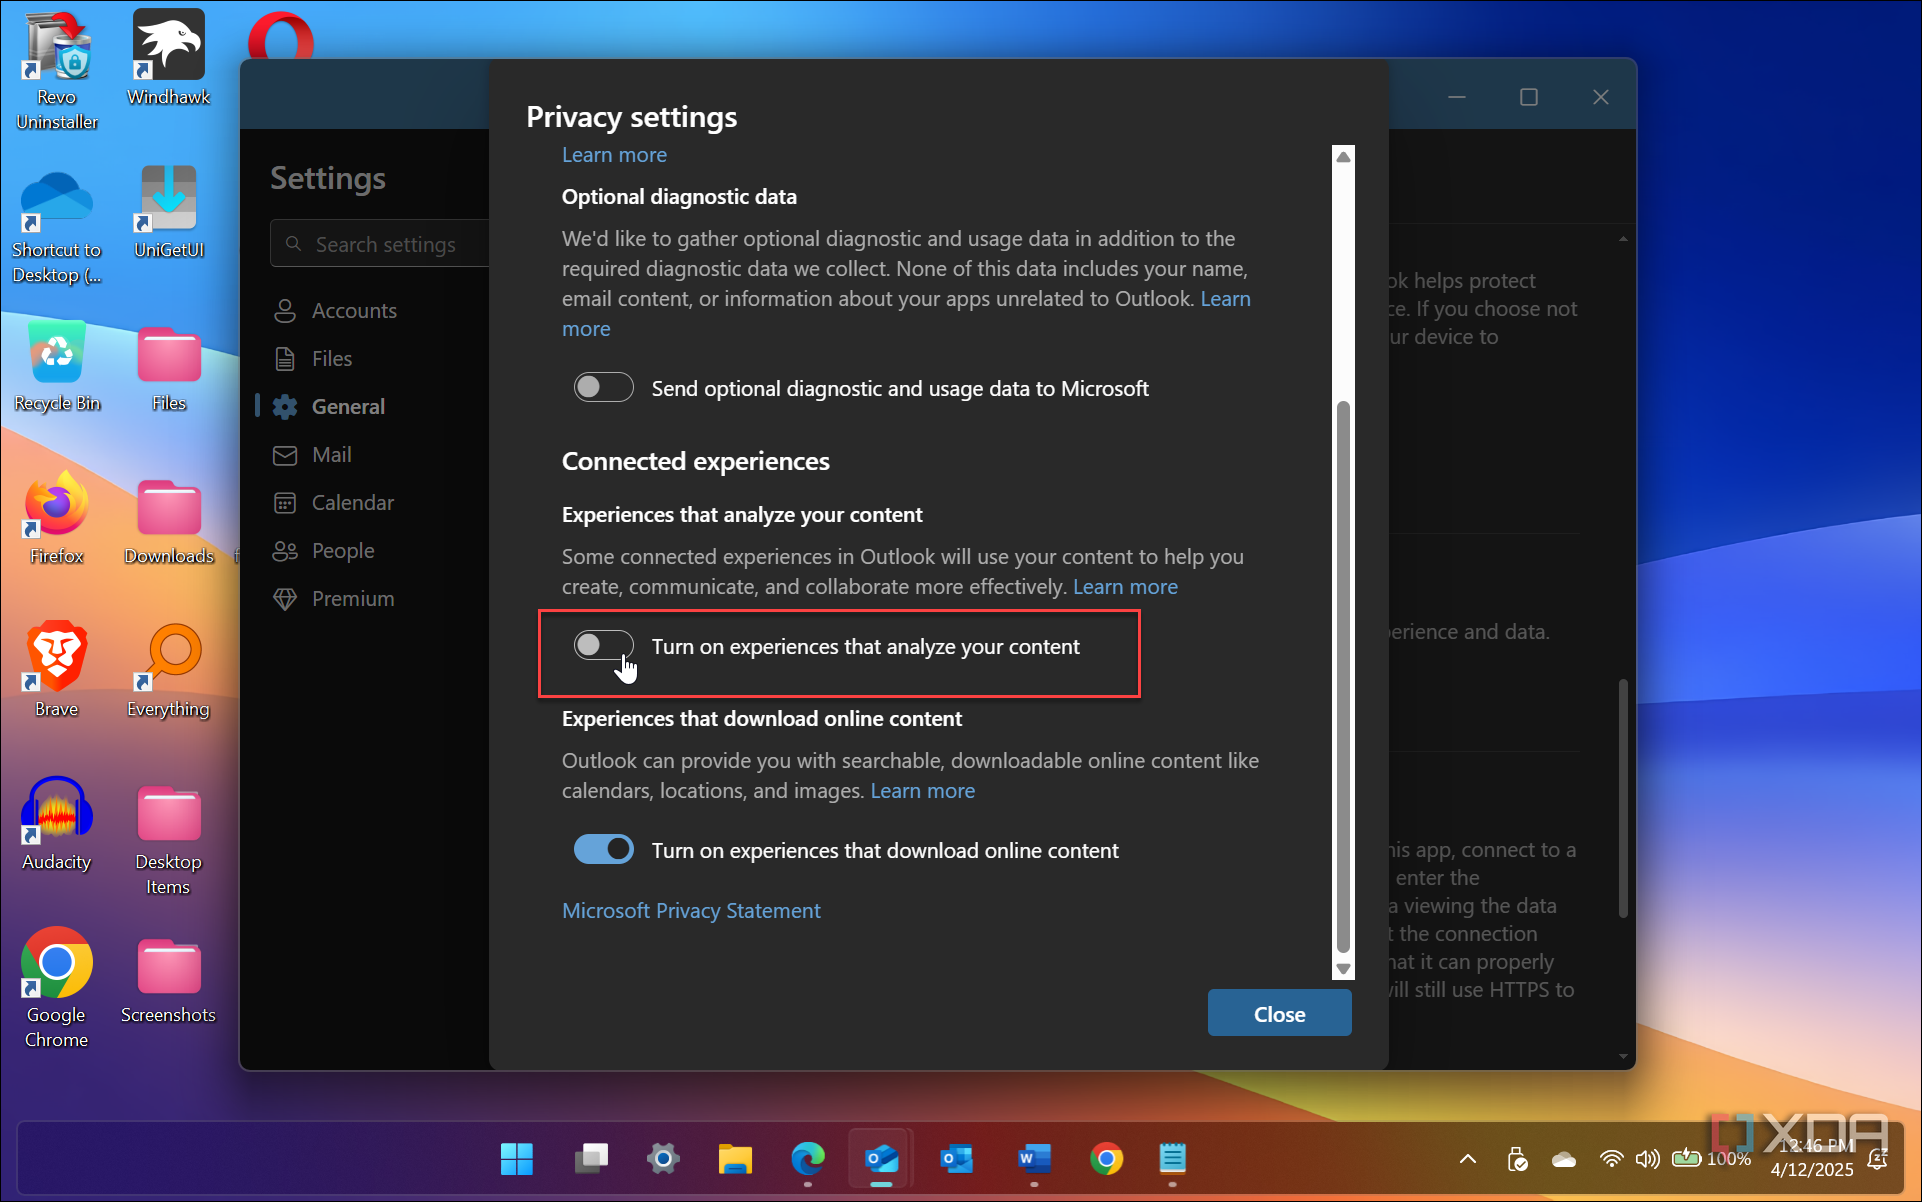Enable experiences that analyze your content
1922x1202 pixels.
(603, 645)
